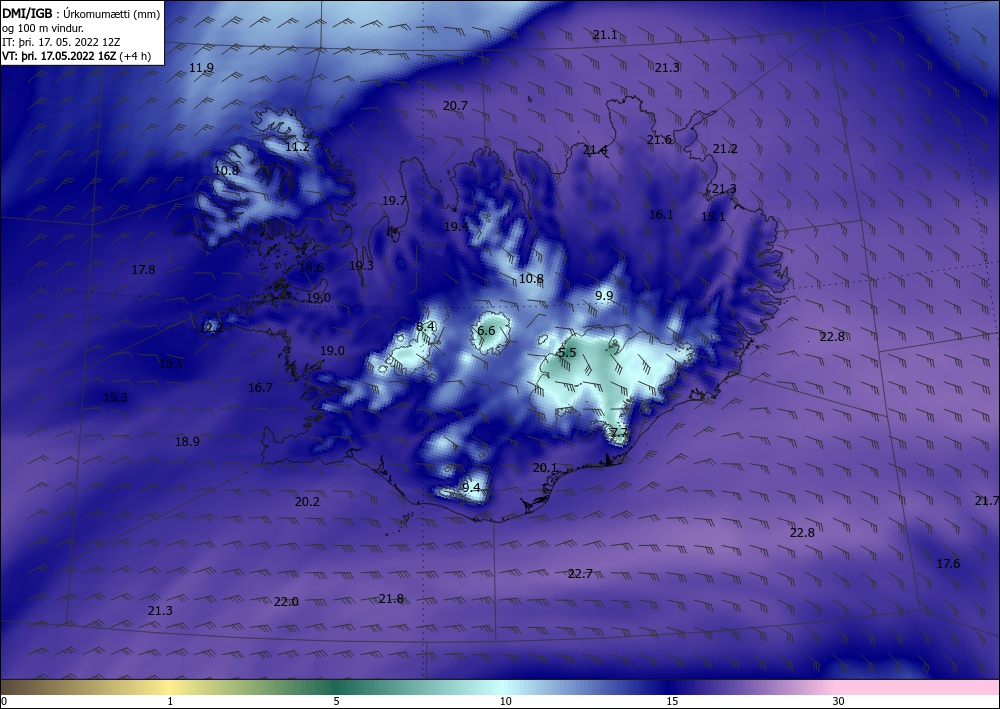Click the 16.1 value label

tap(661, 215)
